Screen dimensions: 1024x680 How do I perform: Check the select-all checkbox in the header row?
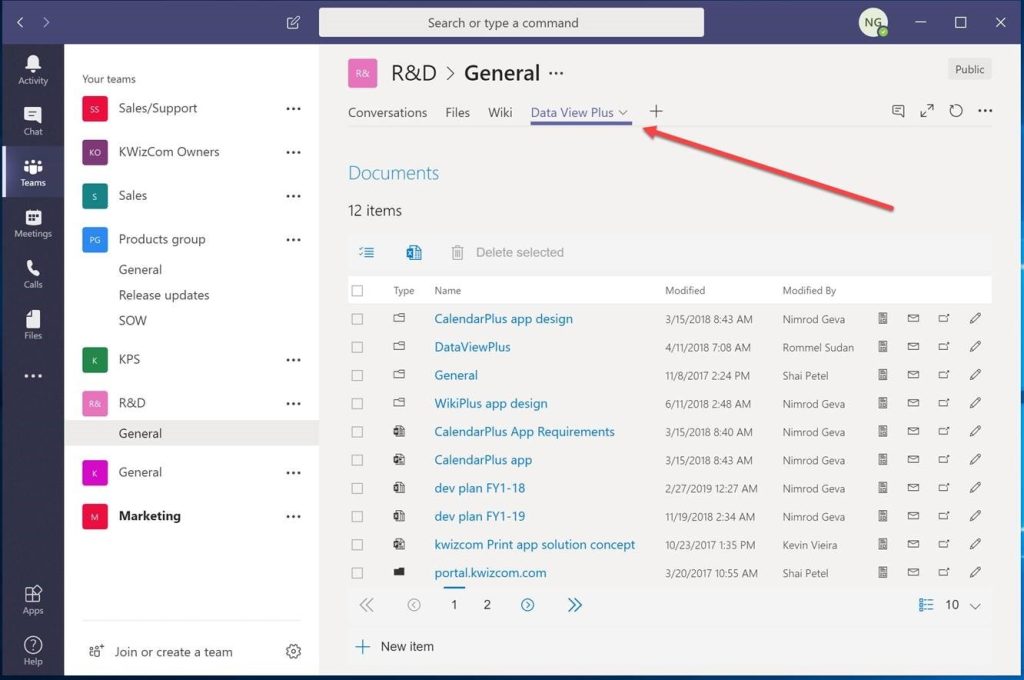[358, 290]
